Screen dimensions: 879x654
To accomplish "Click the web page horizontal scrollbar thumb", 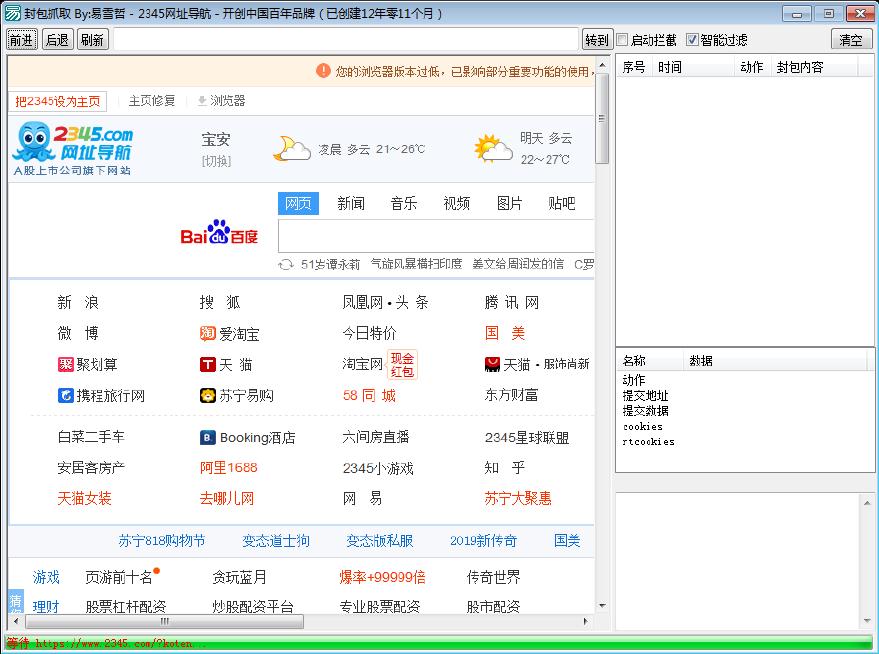I will pos(165,621).
